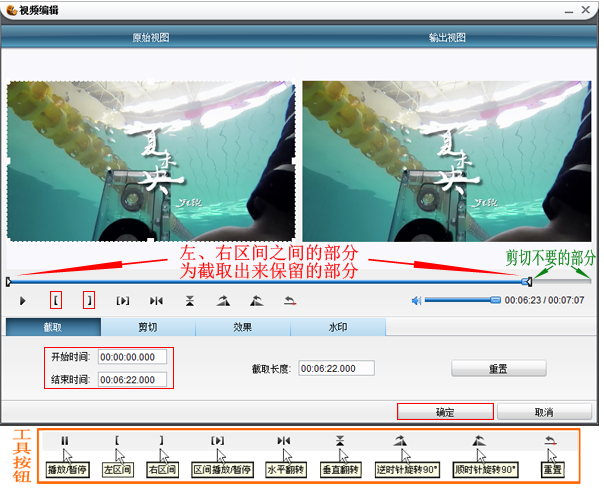The height and width of the screenshot is (492, 604).
Task: Open the 效果 tab
Action: 243,327
